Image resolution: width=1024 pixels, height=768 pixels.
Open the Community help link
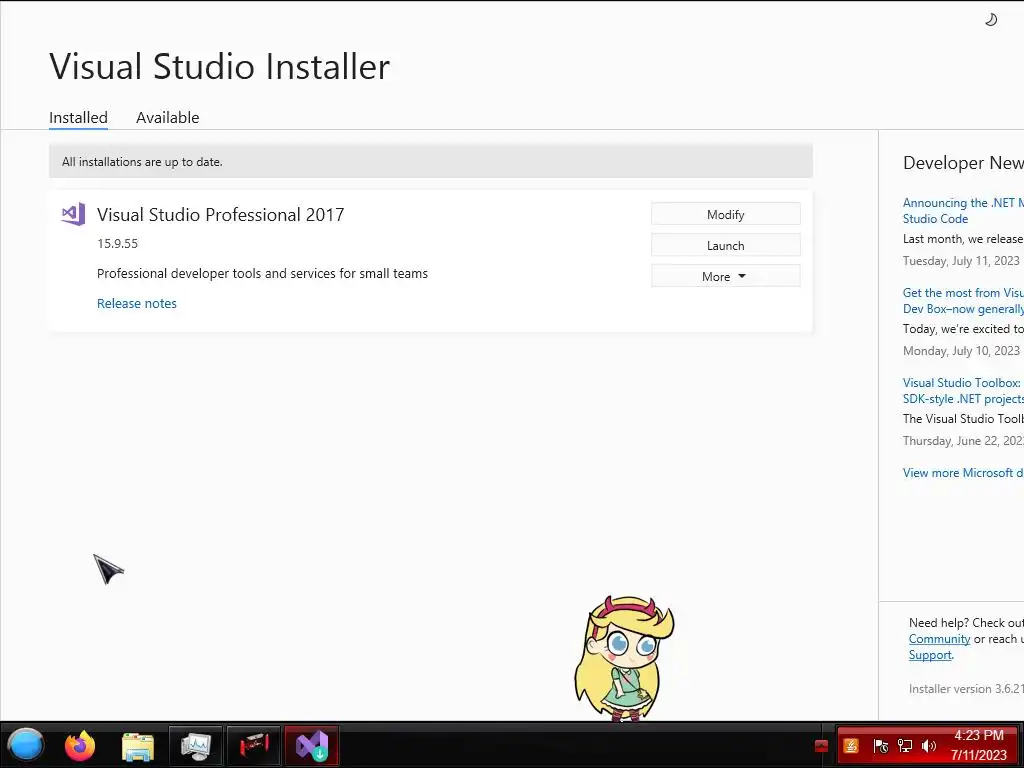coord(939,639)
